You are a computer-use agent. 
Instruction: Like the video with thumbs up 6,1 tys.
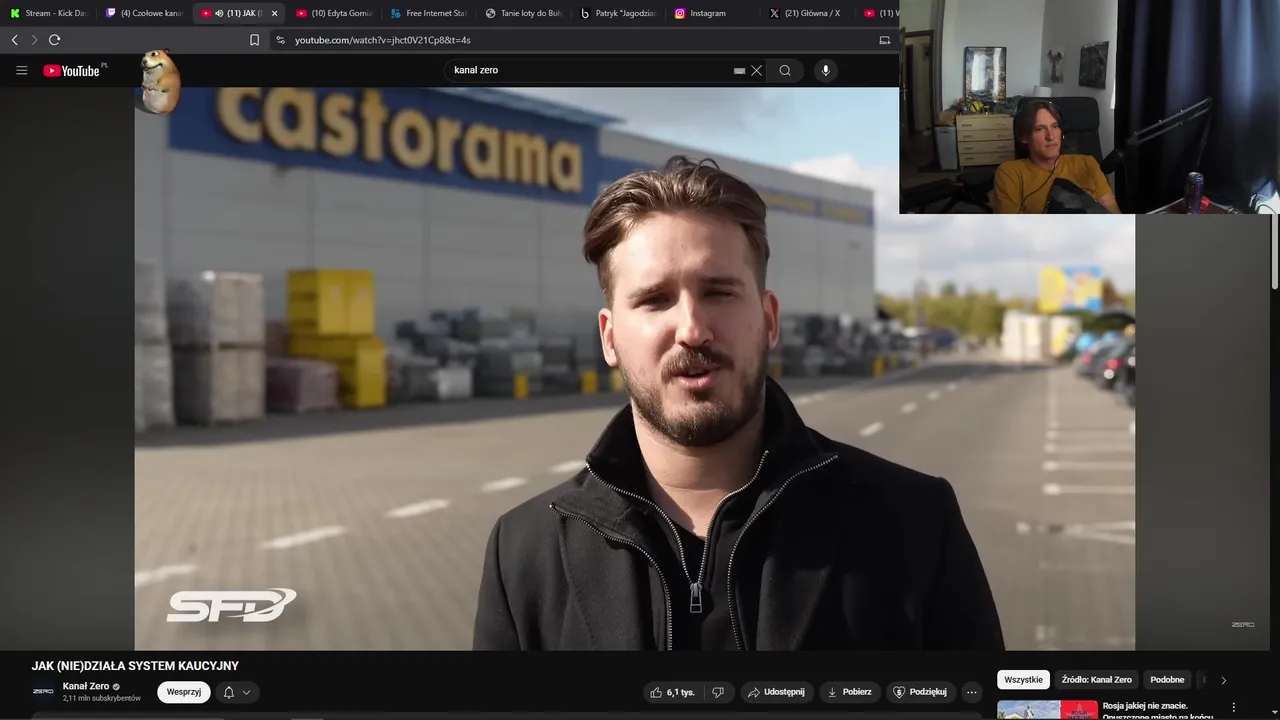672,692
